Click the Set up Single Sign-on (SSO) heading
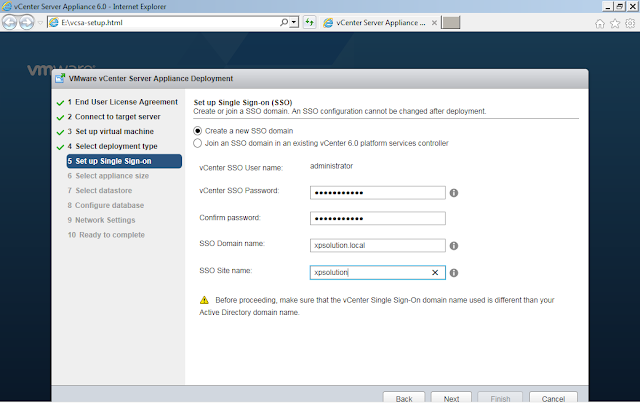Screen dimensions: 640x403 coord(243,102)
